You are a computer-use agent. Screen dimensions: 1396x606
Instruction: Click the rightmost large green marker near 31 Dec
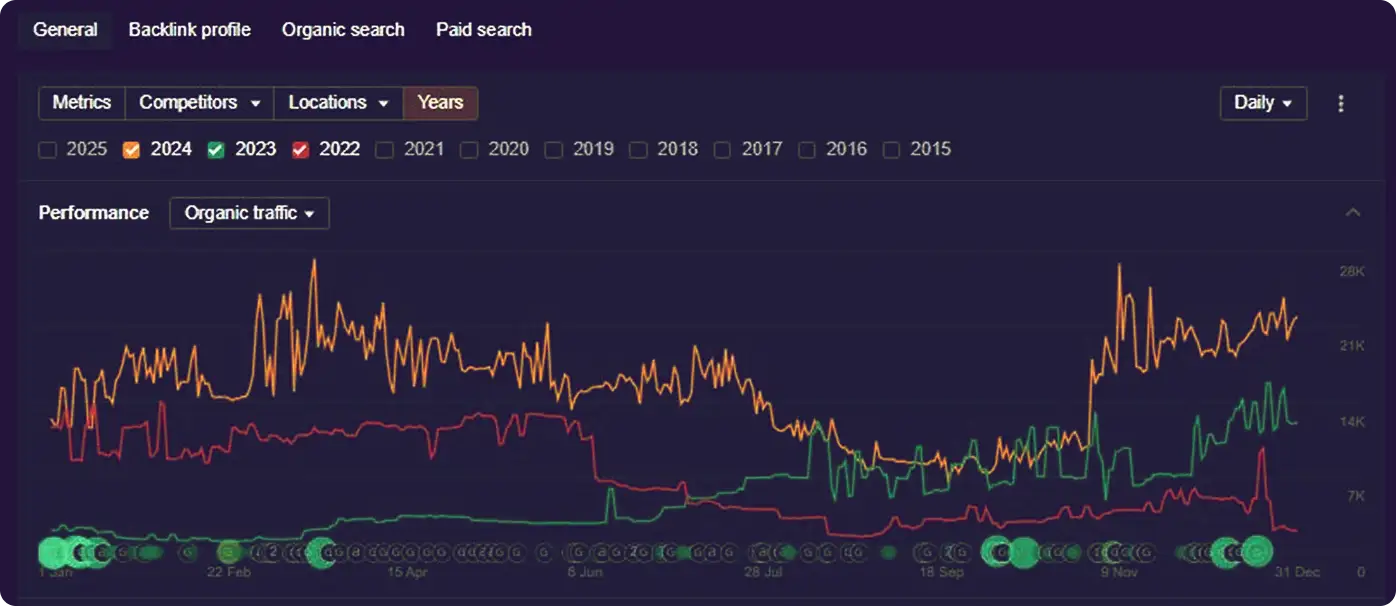(x=1256, y=551)
